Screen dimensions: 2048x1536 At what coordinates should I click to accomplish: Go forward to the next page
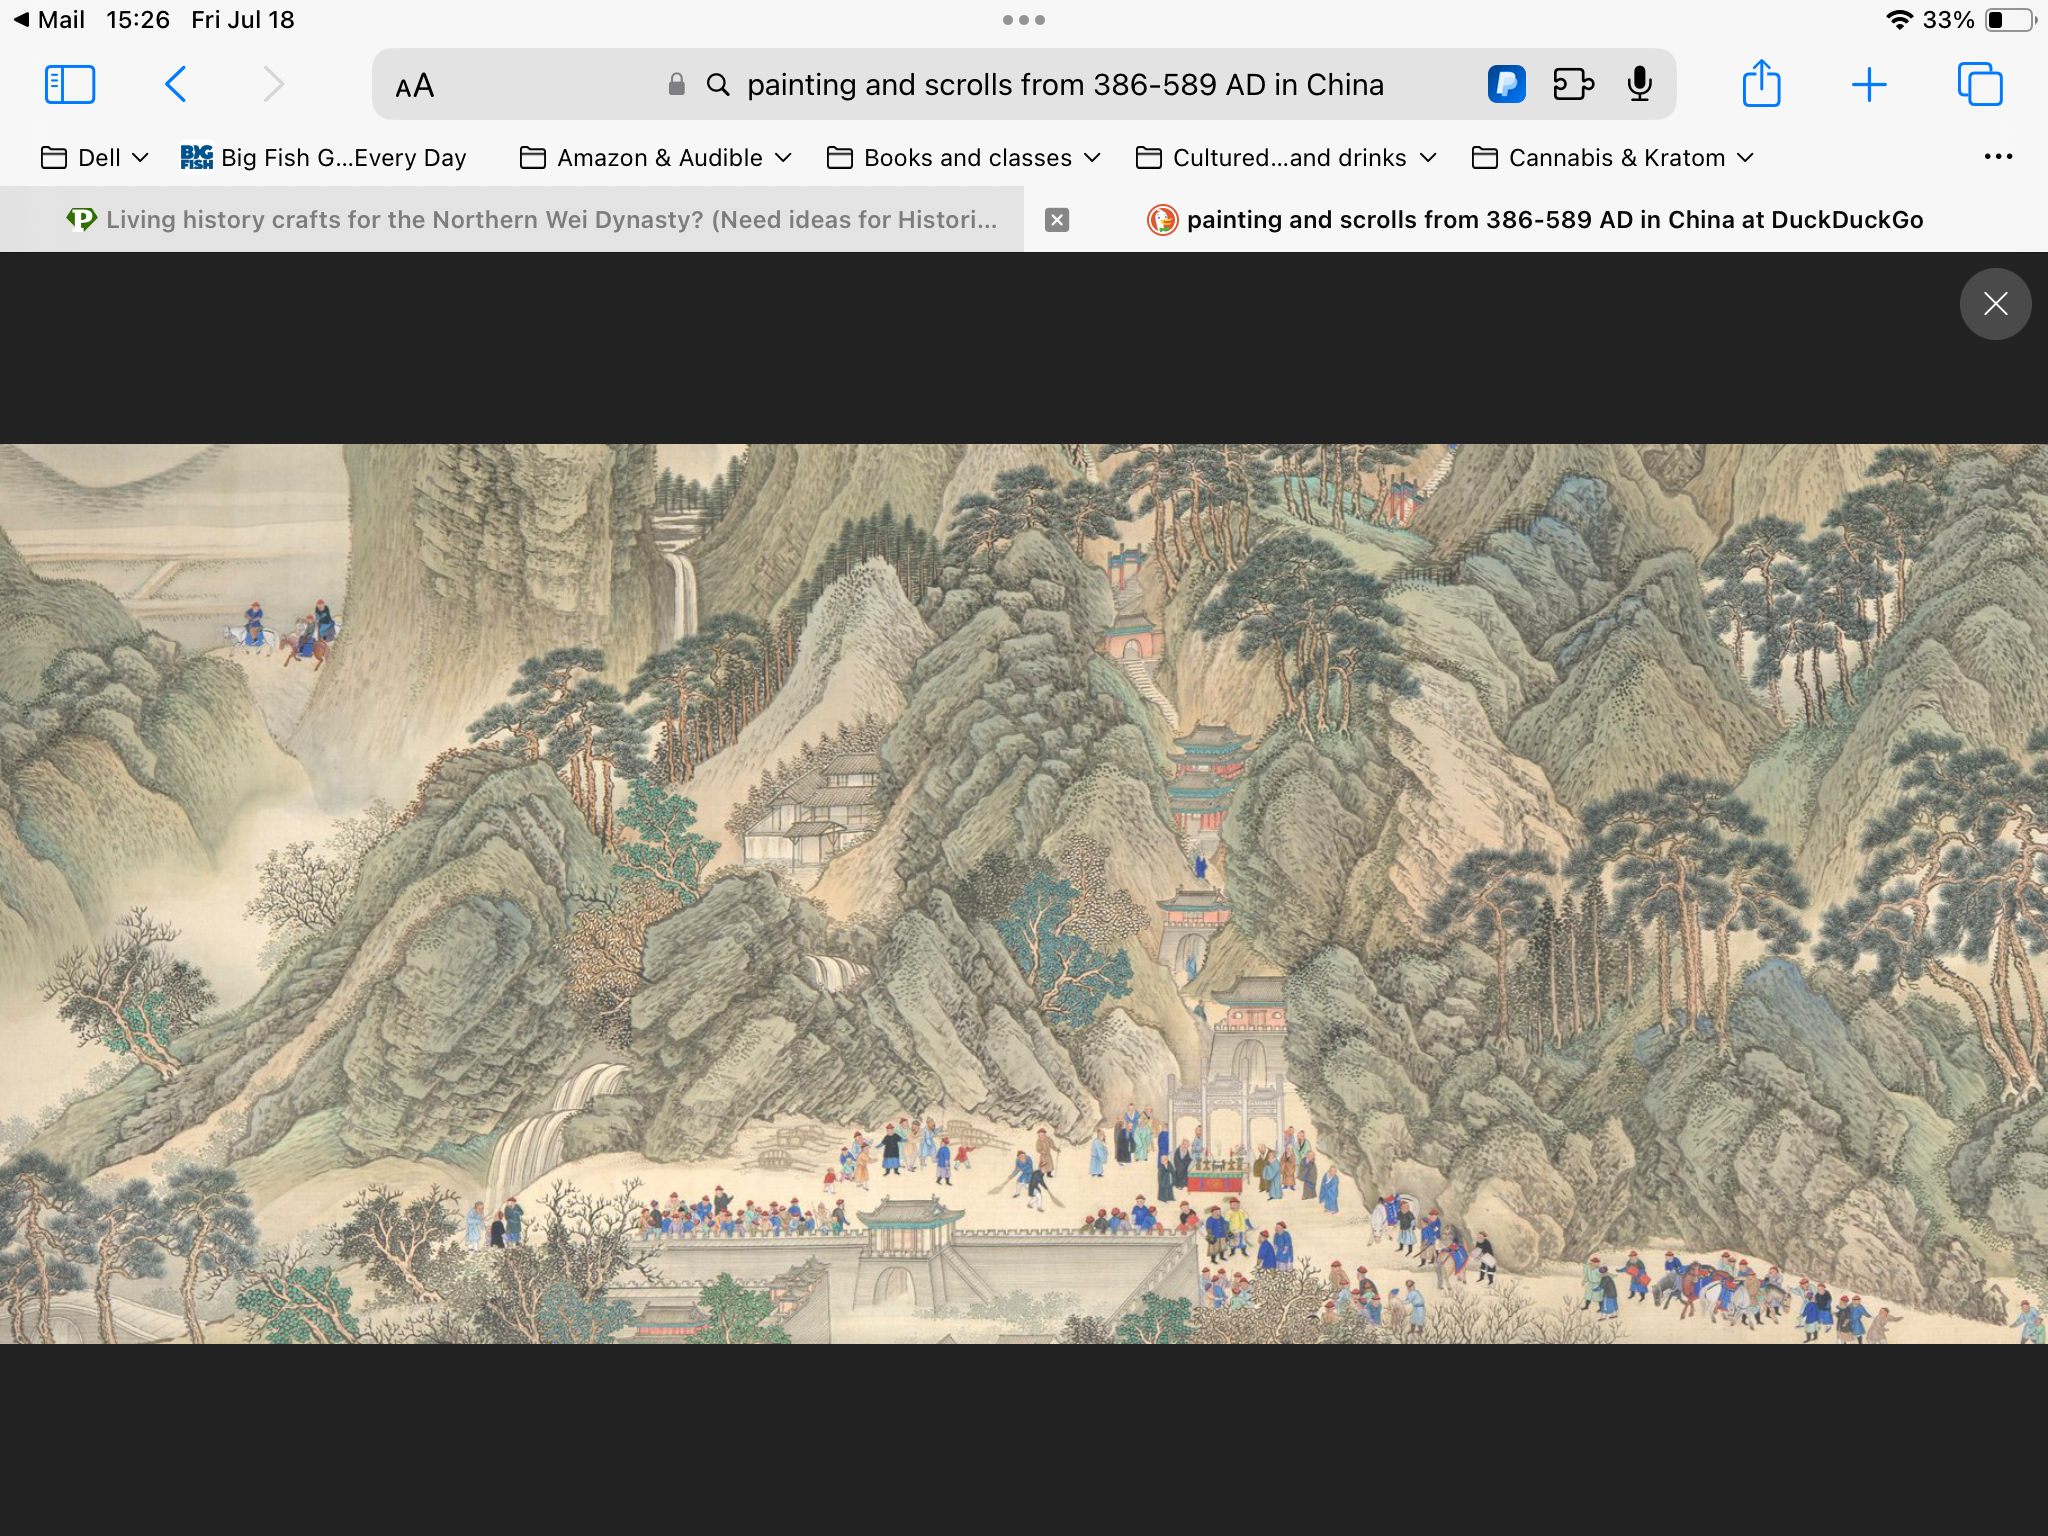pos(273,85)
